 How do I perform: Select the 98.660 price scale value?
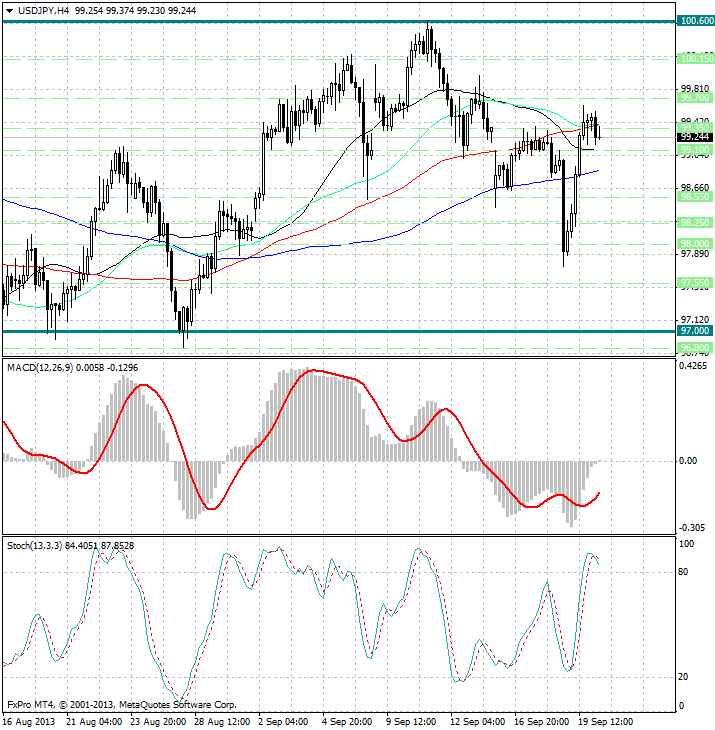695,188
